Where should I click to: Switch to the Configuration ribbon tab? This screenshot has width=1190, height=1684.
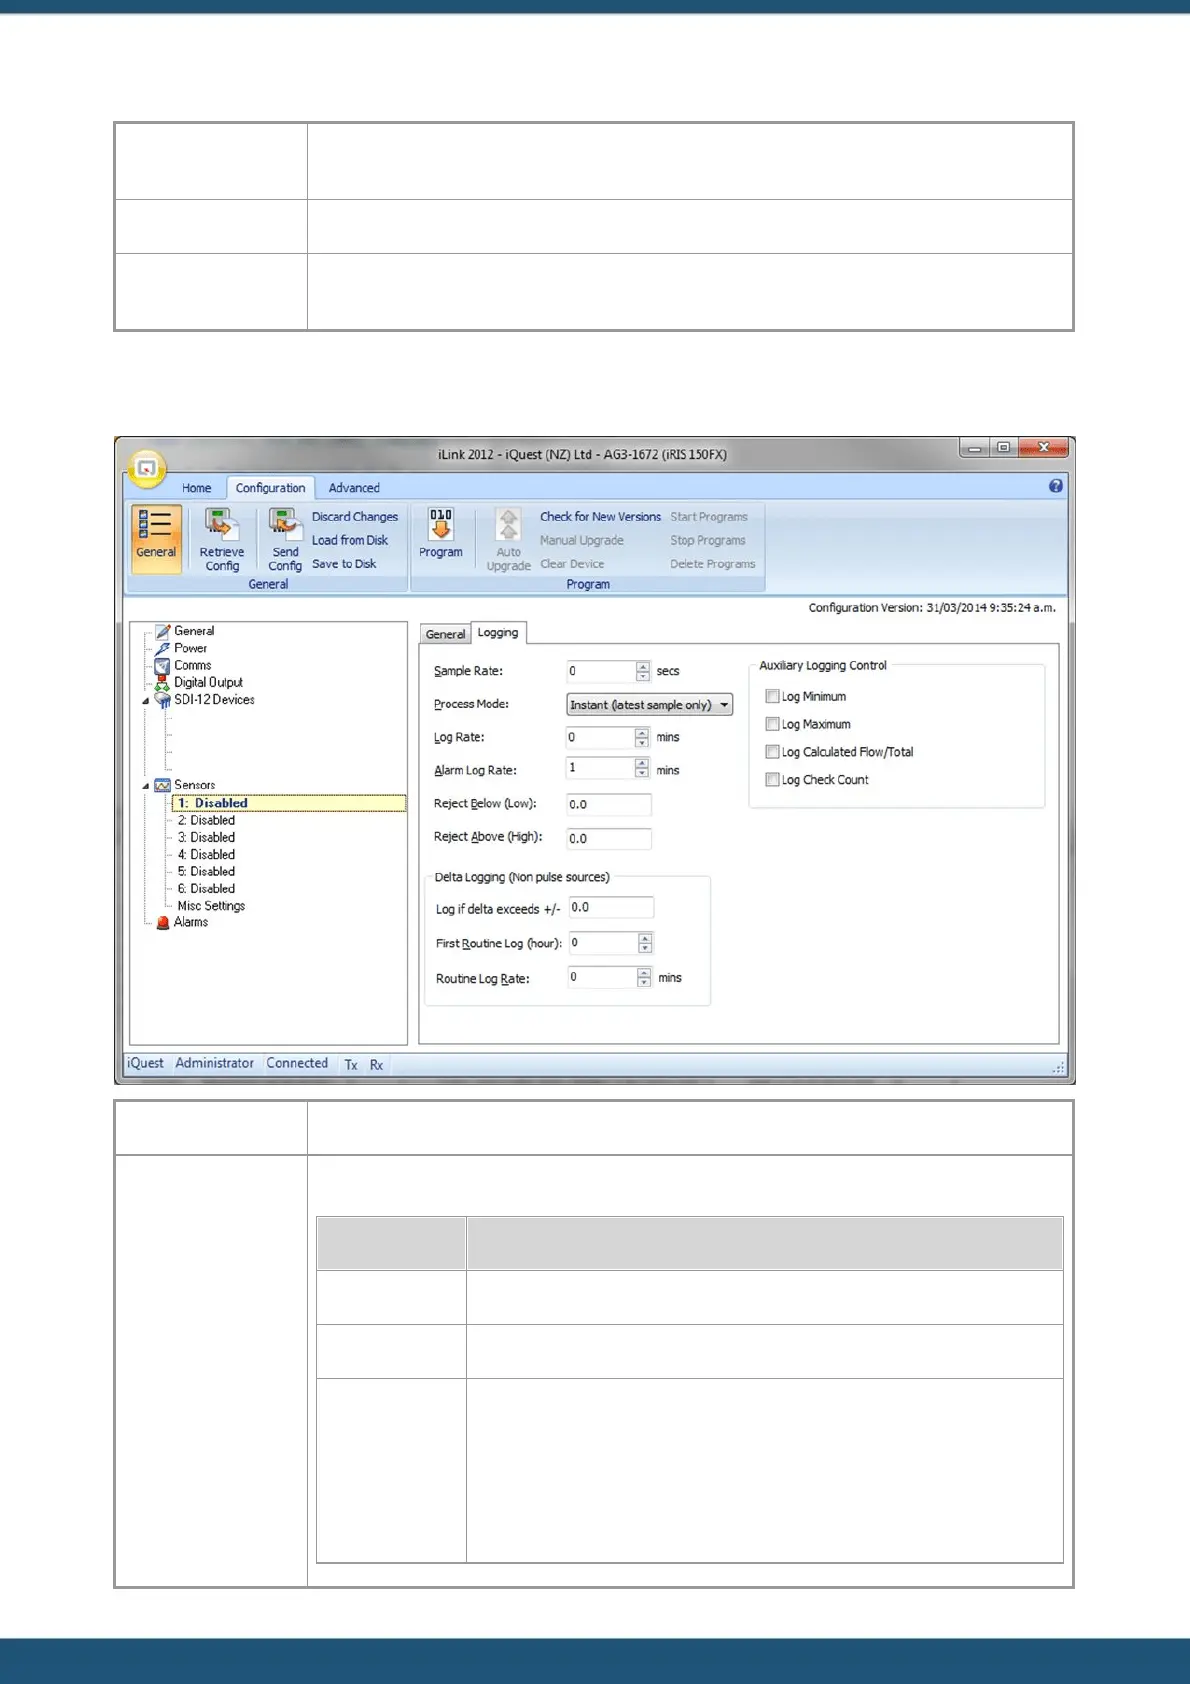[270, 488]
